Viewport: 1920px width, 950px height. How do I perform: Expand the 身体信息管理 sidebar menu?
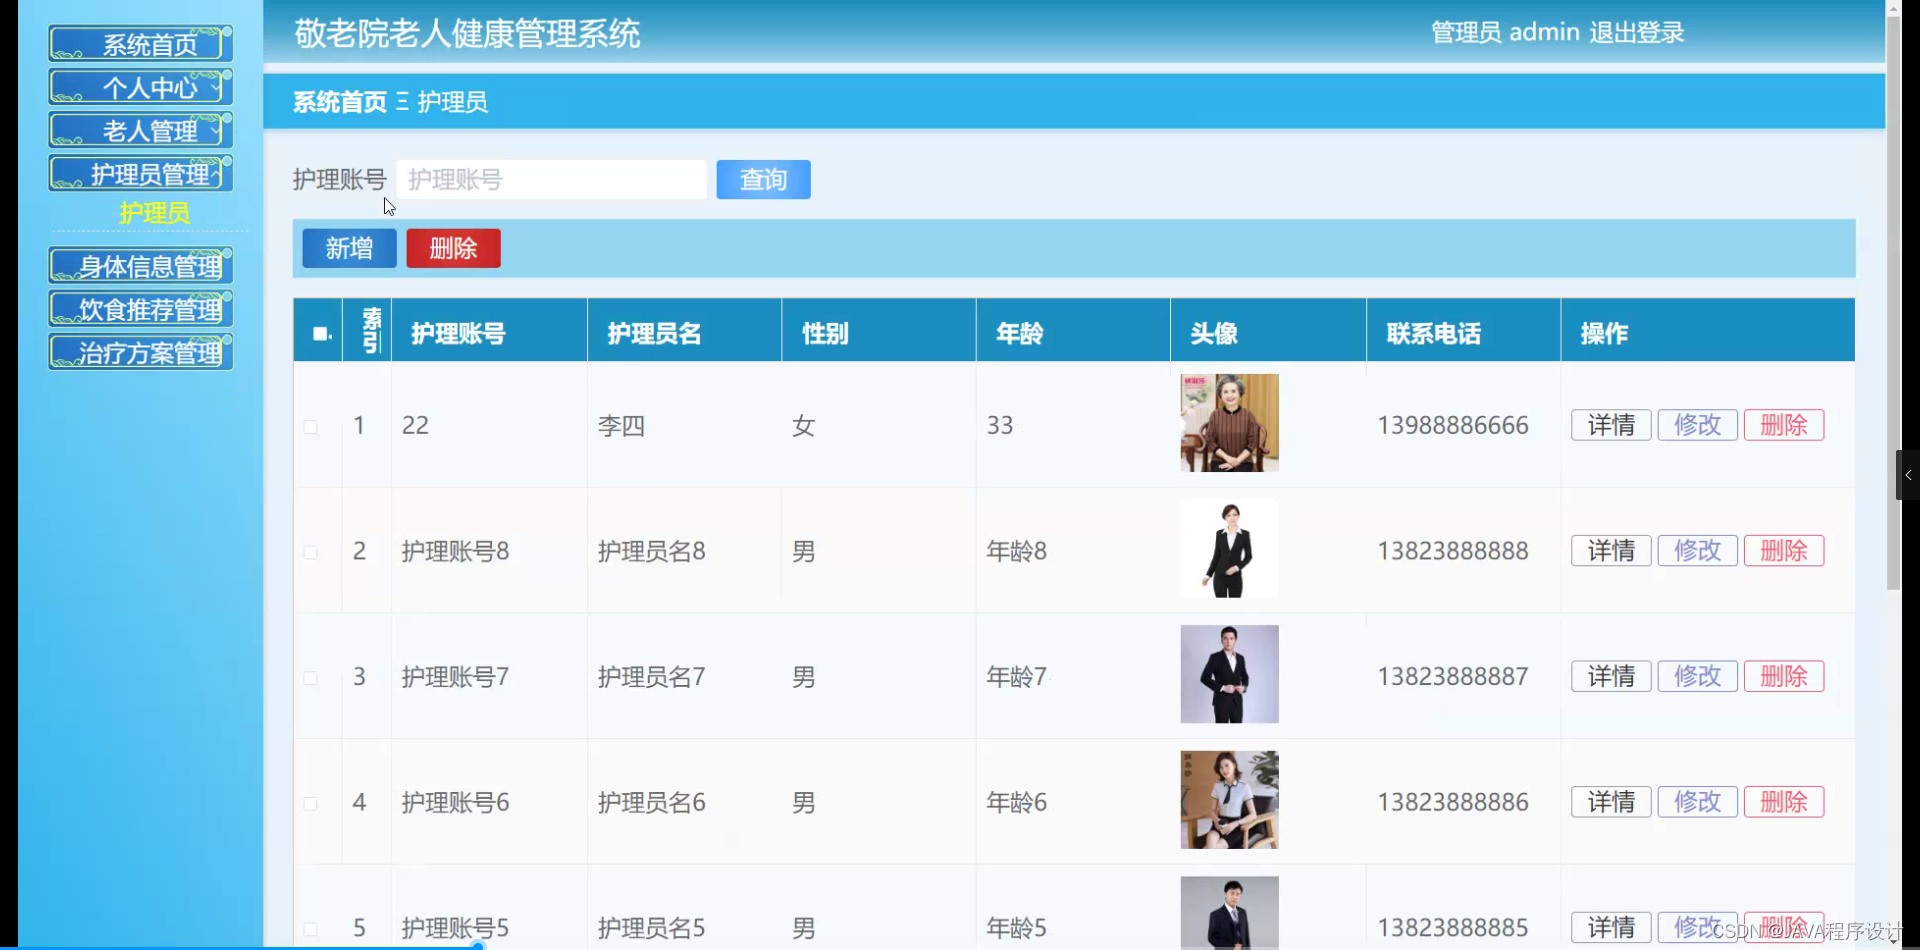(141, 266)
